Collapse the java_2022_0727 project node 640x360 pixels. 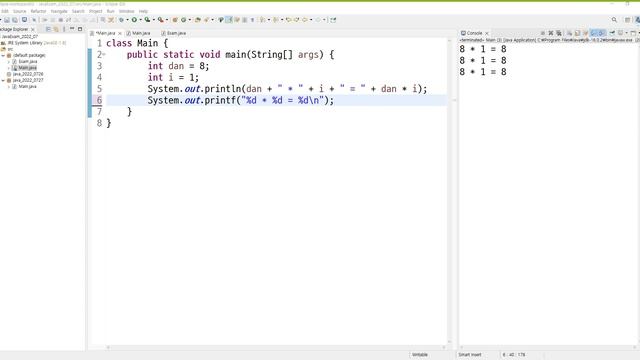point(3,80)
